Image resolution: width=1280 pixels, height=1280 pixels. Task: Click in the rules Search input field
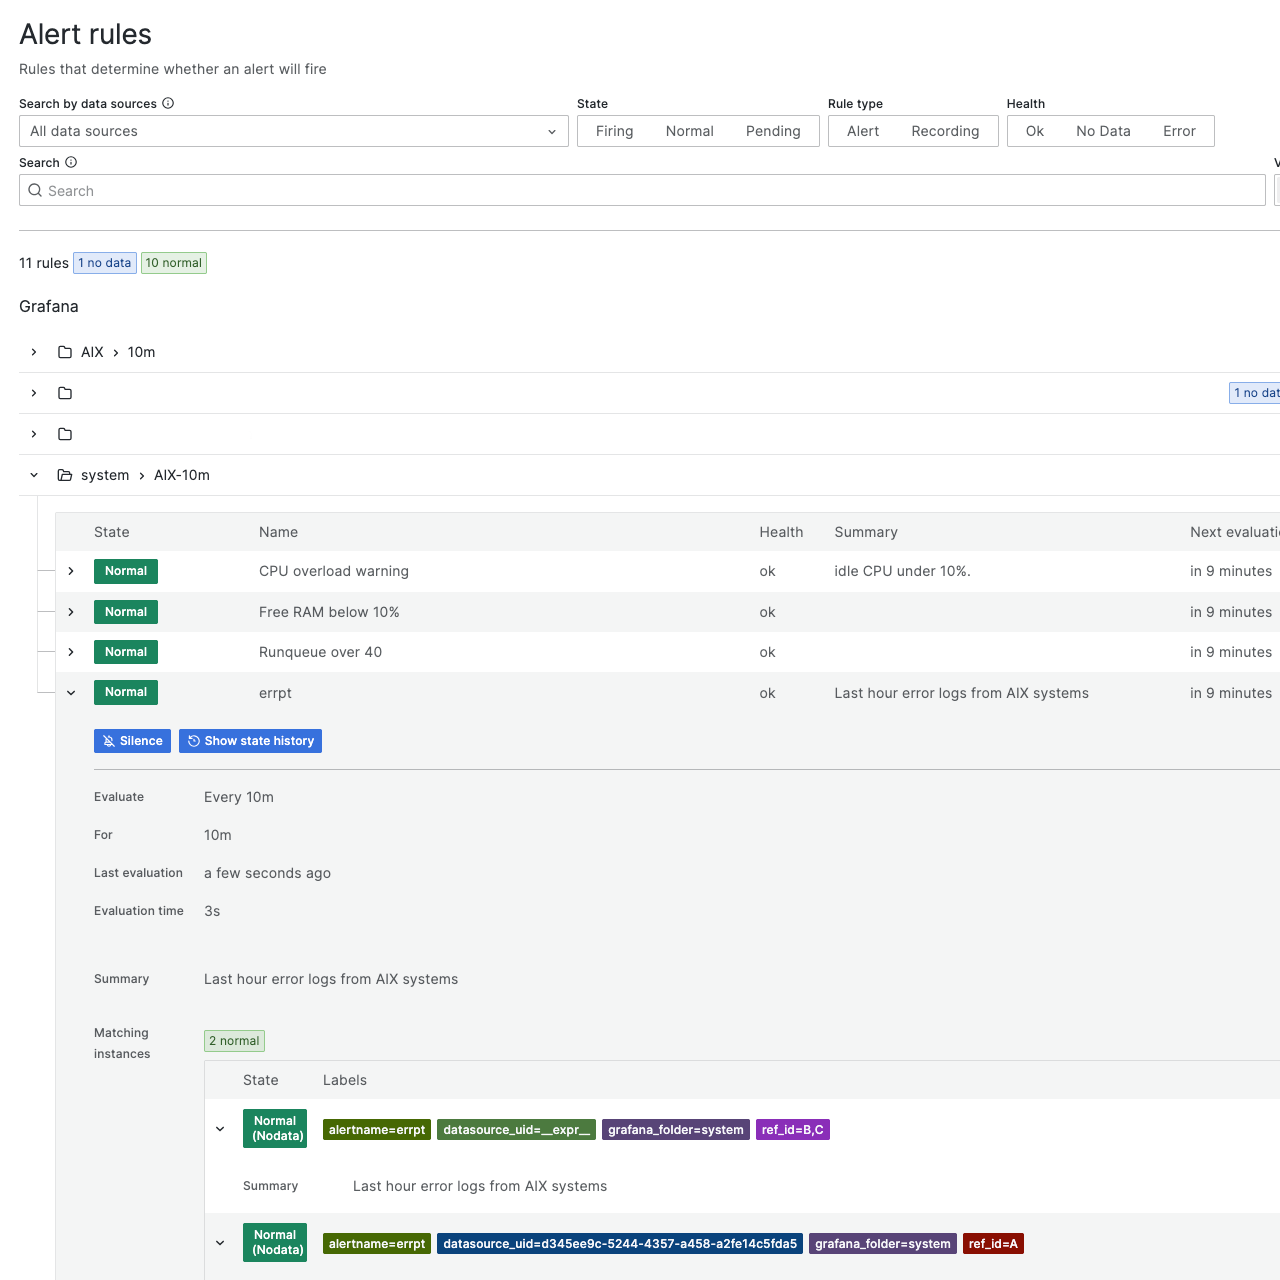coord(650,190)
